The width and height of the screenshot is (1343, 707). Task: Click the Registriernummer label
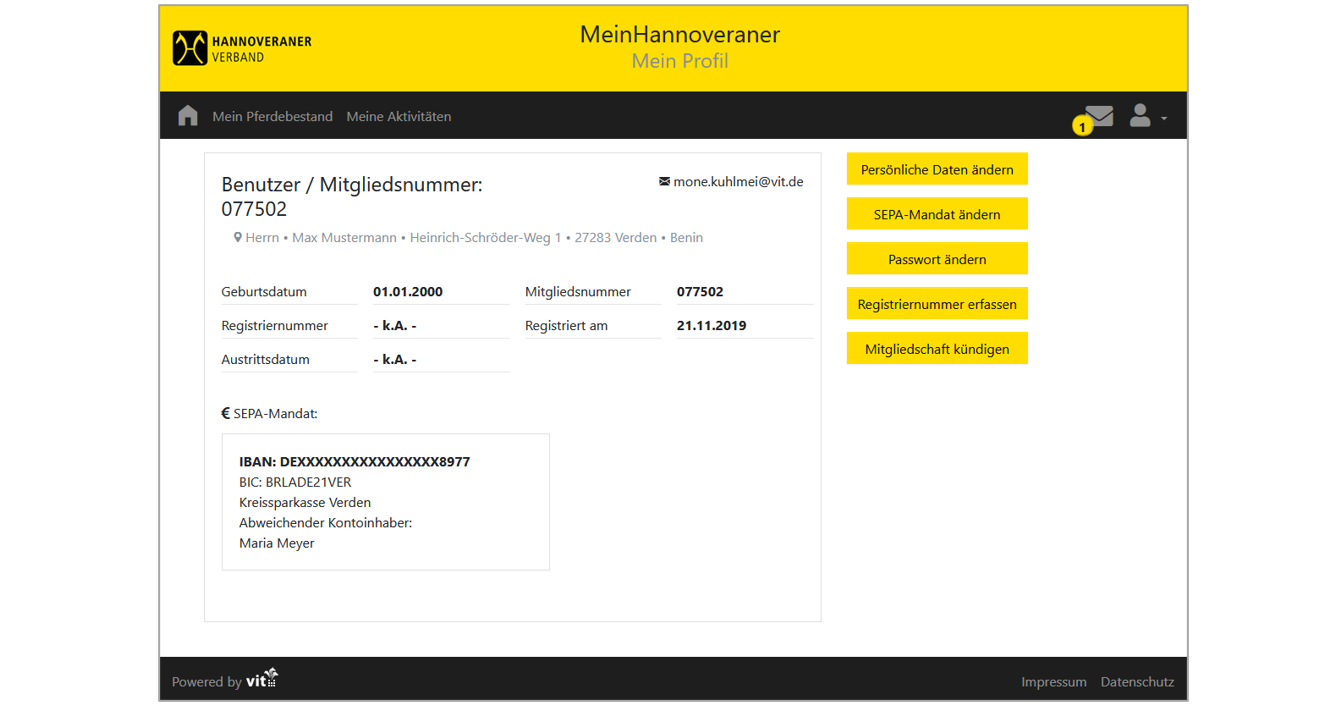(275, 325)
